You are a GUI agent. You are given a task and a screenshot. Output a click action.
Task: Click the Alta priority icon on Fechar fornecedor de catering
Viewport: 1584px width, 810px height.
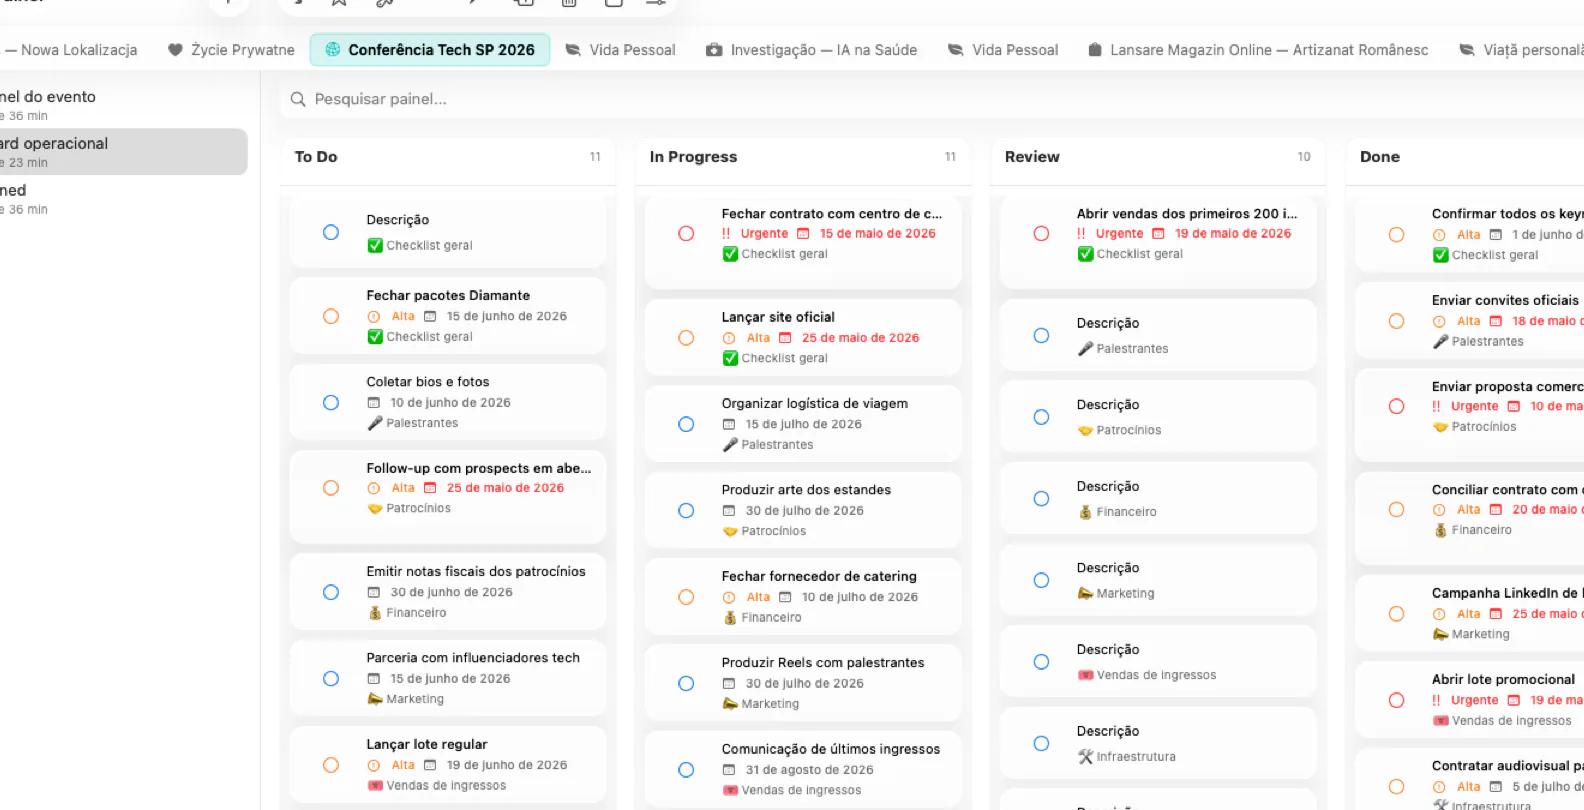tap(729, 597)
